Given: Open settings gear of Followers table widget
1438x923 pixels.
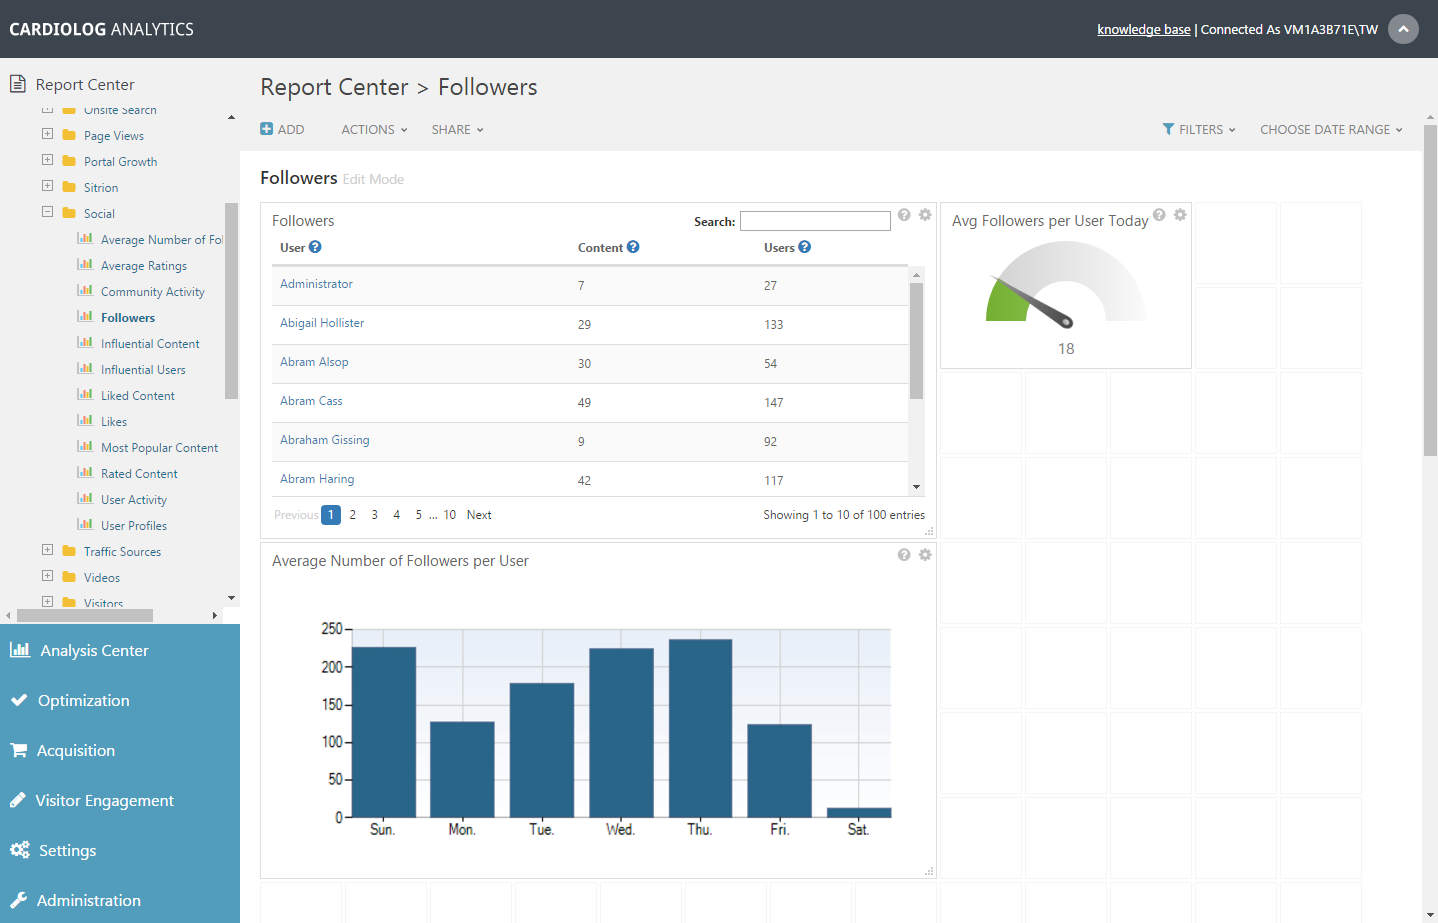Looking at the screenshot, I should (925, 215).
